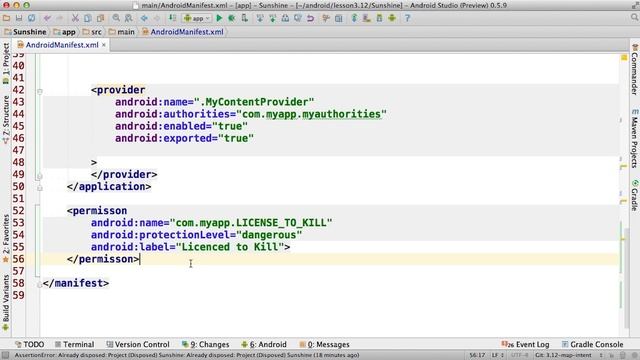
Task: Collapse the closing application tag fold marker
Action: (40, 188)
